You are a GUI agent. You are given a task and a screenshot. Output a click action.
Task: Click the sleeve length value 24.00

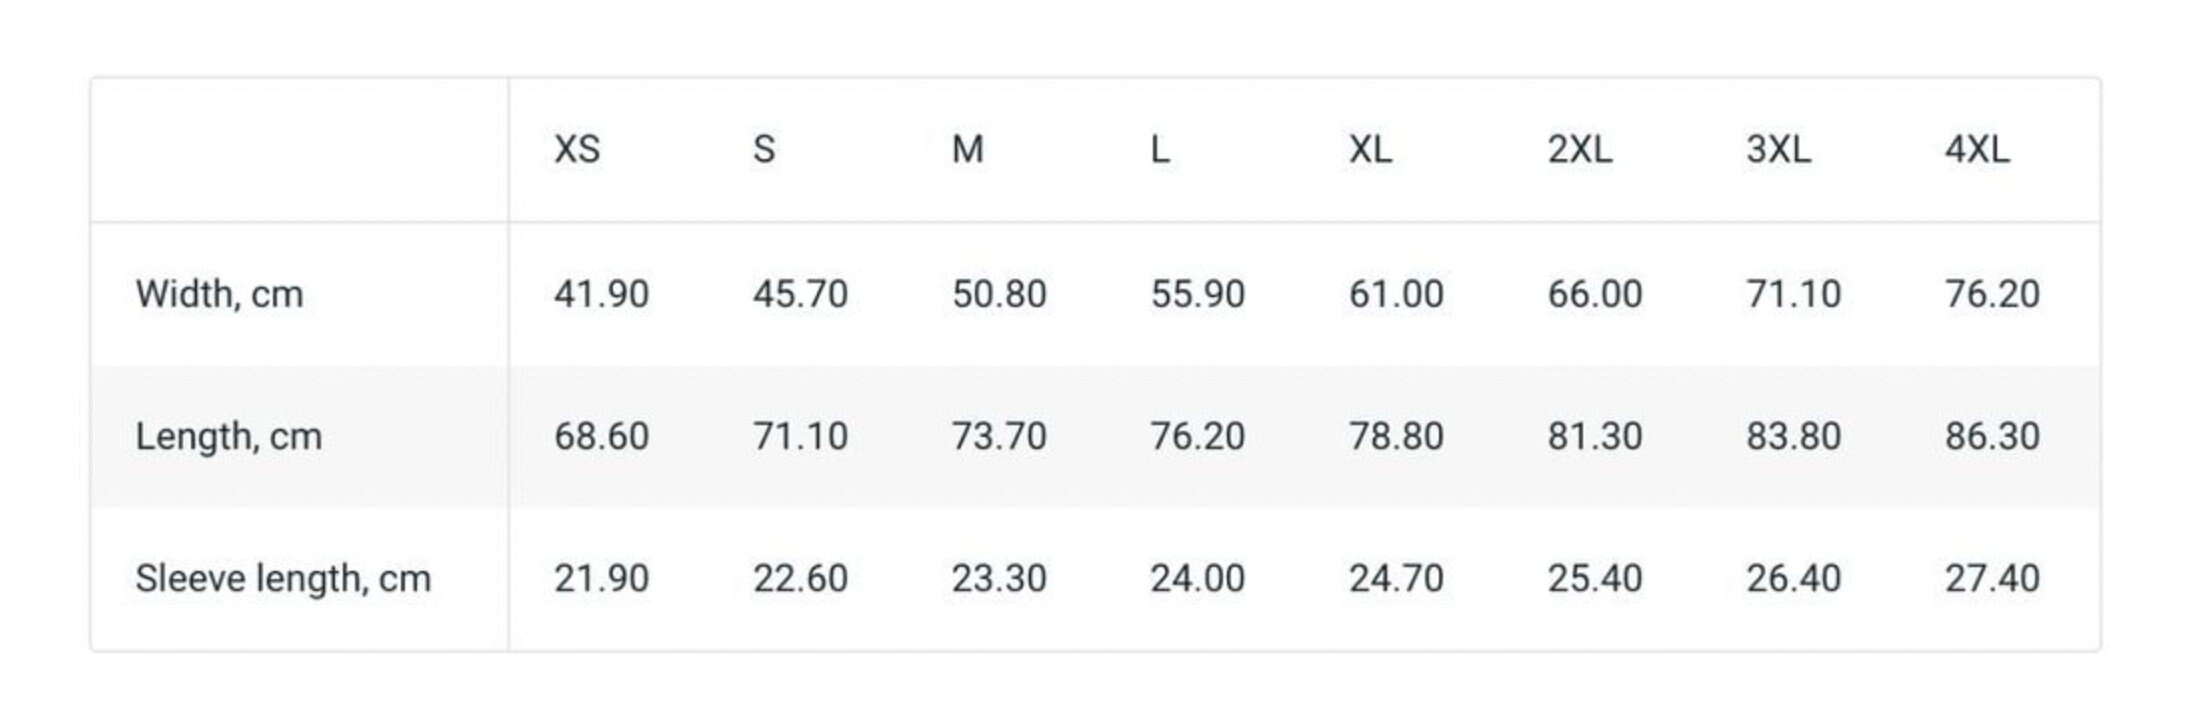point(1197,579)
